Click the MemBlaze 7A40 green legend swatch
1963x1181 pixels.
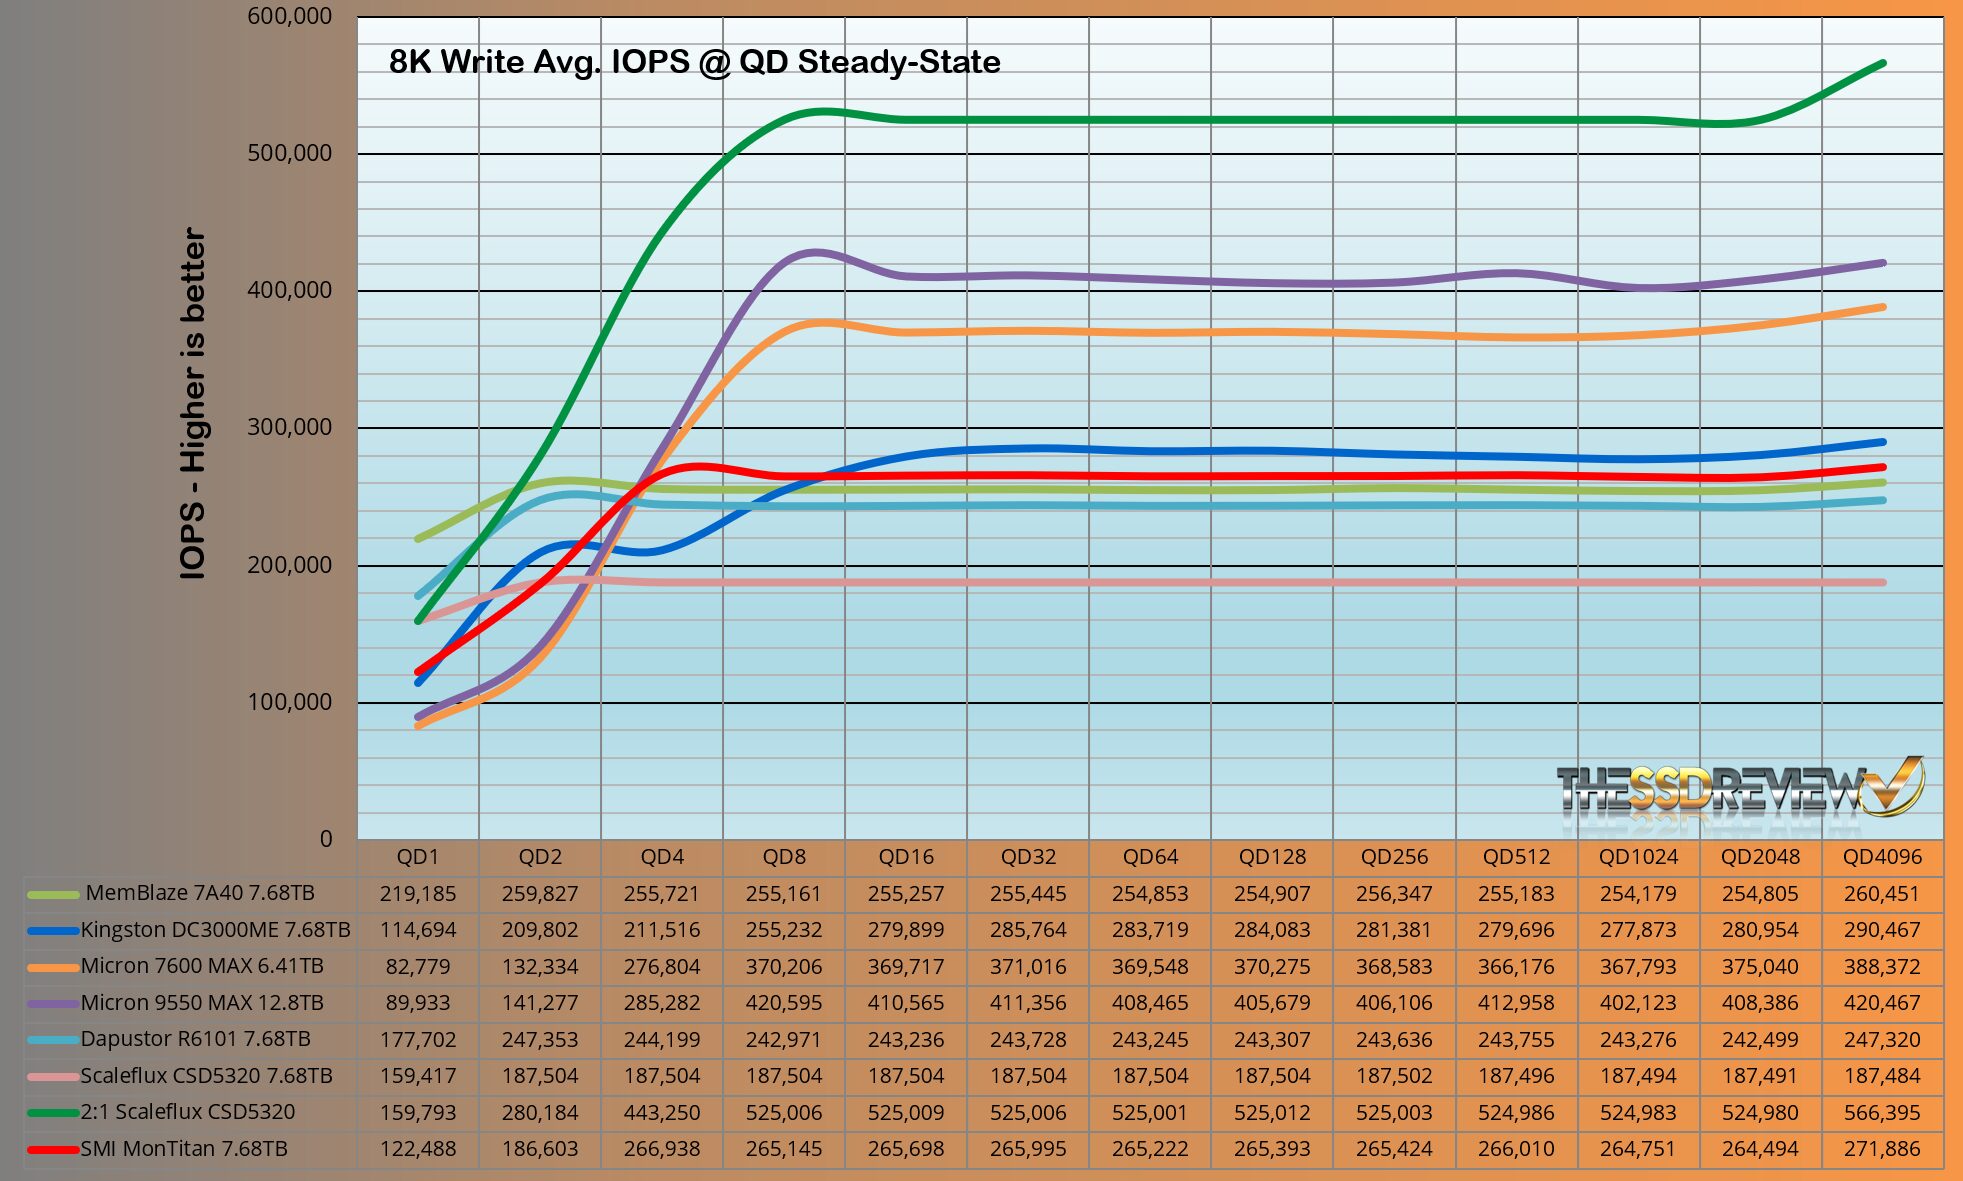(x=53, y=894)
